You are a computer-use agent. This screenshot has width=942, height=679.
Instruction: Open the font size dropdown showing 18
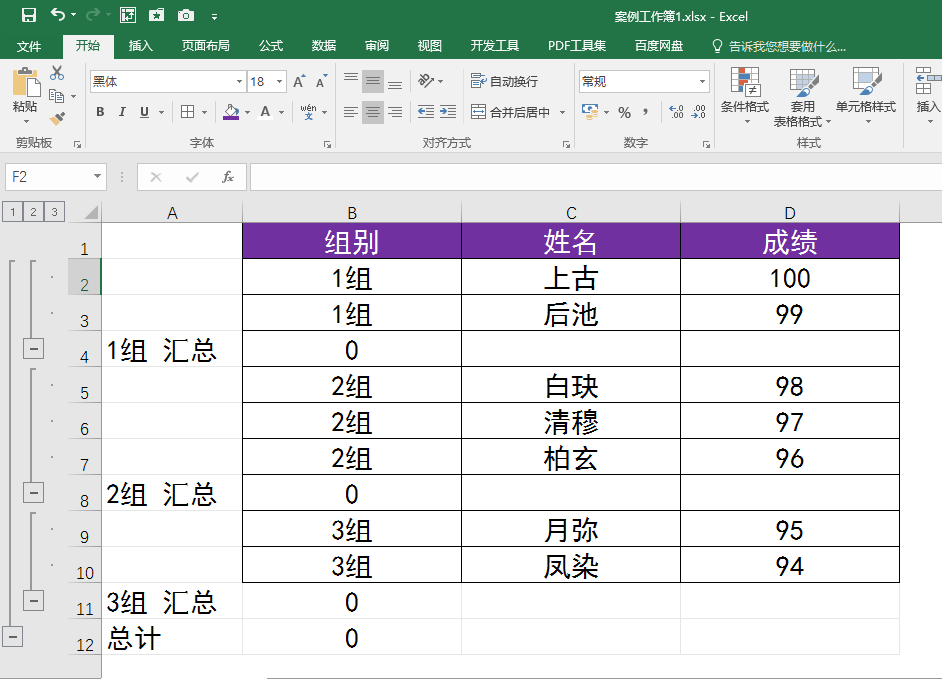click(279, 81)
